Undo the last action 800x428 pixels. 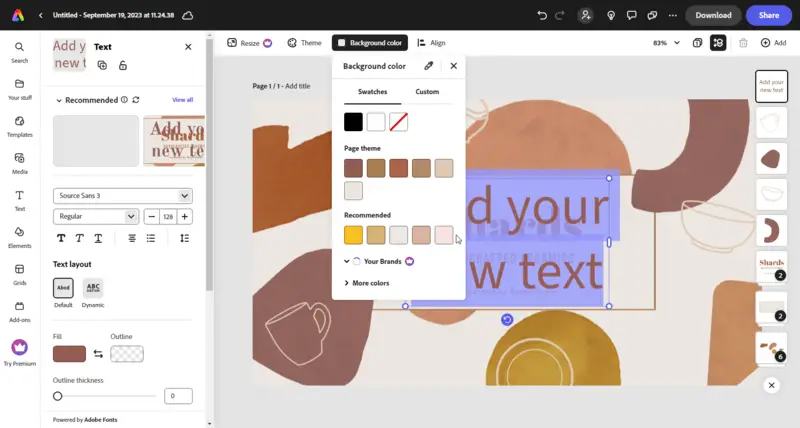542,15
